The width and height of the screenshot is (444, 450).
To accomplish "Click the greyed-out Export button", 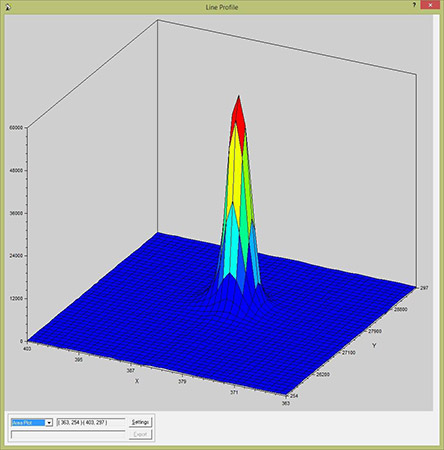I will (x=140, y=434).
